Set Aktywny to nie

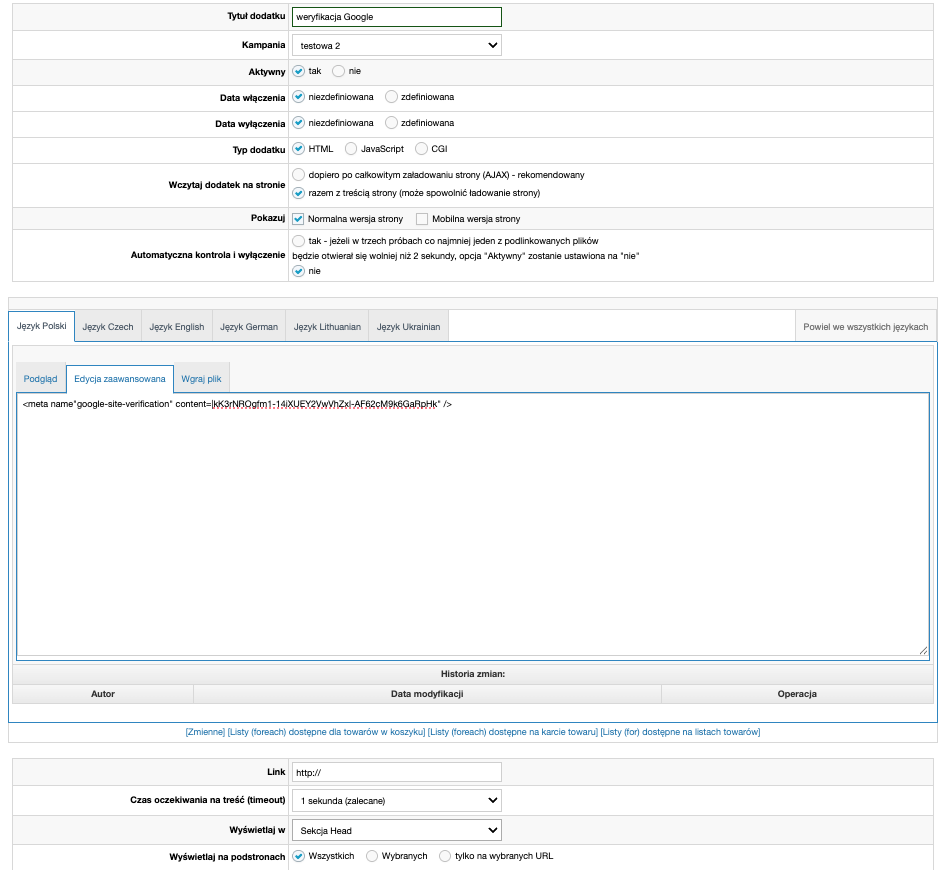tap(339, 71)
